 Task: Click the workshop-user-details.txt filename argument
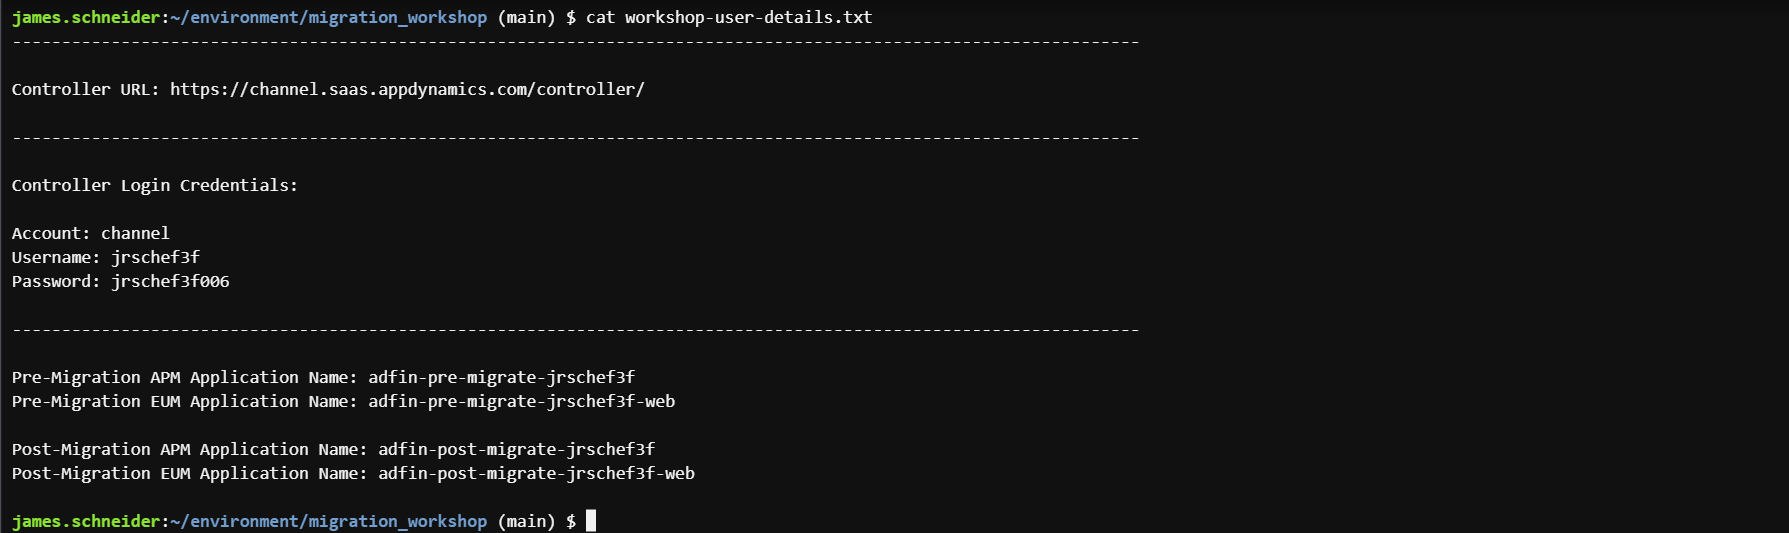[748, 17]
